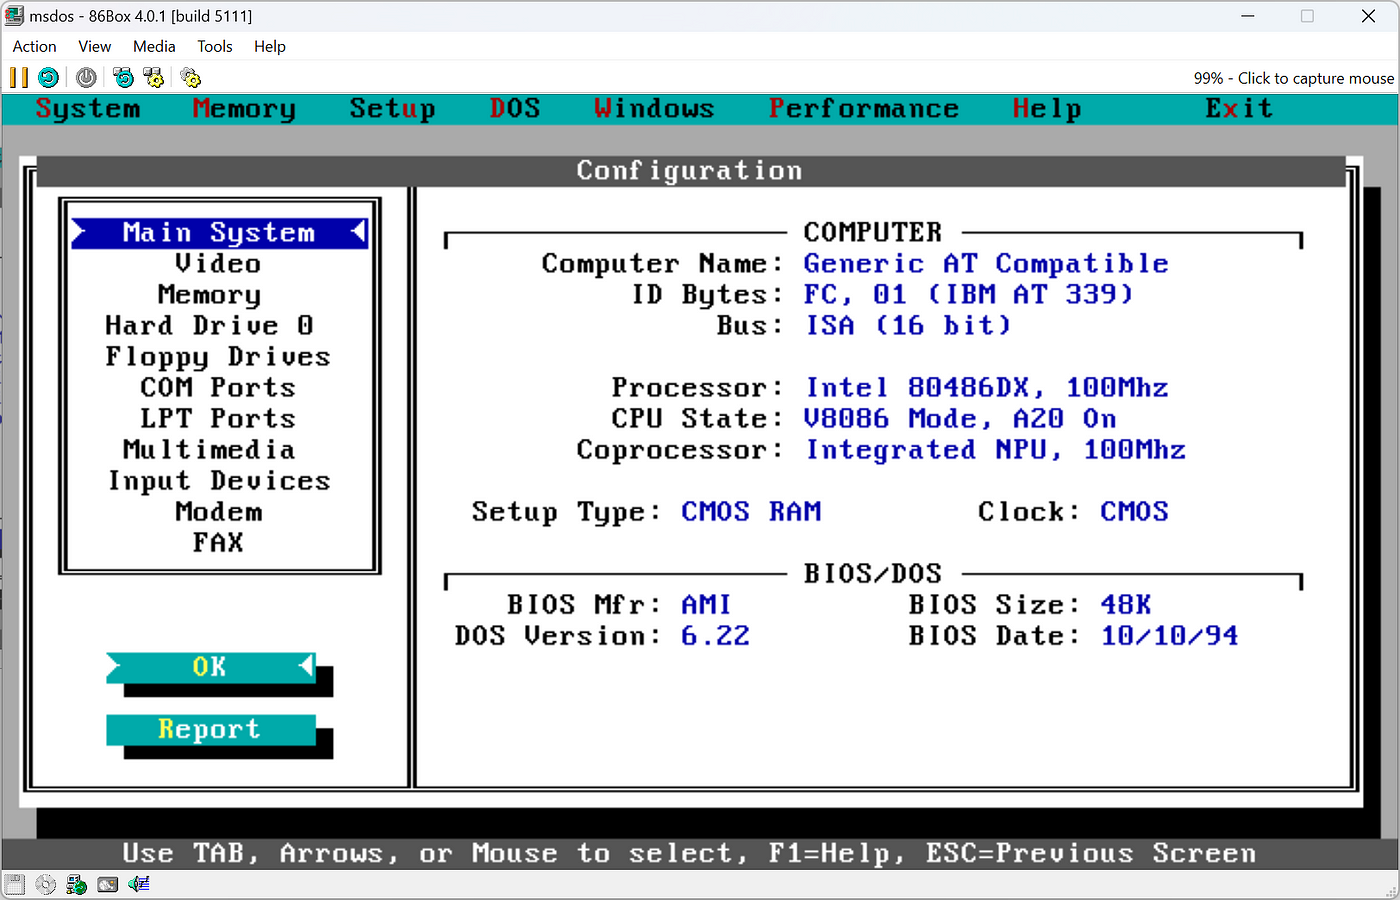
Task: Select Video in configuration list
Action: 218,263
